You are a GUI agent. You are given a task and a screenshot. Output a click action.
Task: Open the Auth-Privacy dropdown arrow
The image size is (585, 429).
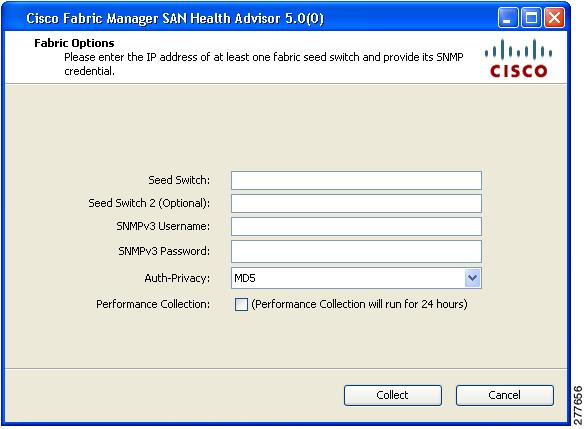click(472, 278)
